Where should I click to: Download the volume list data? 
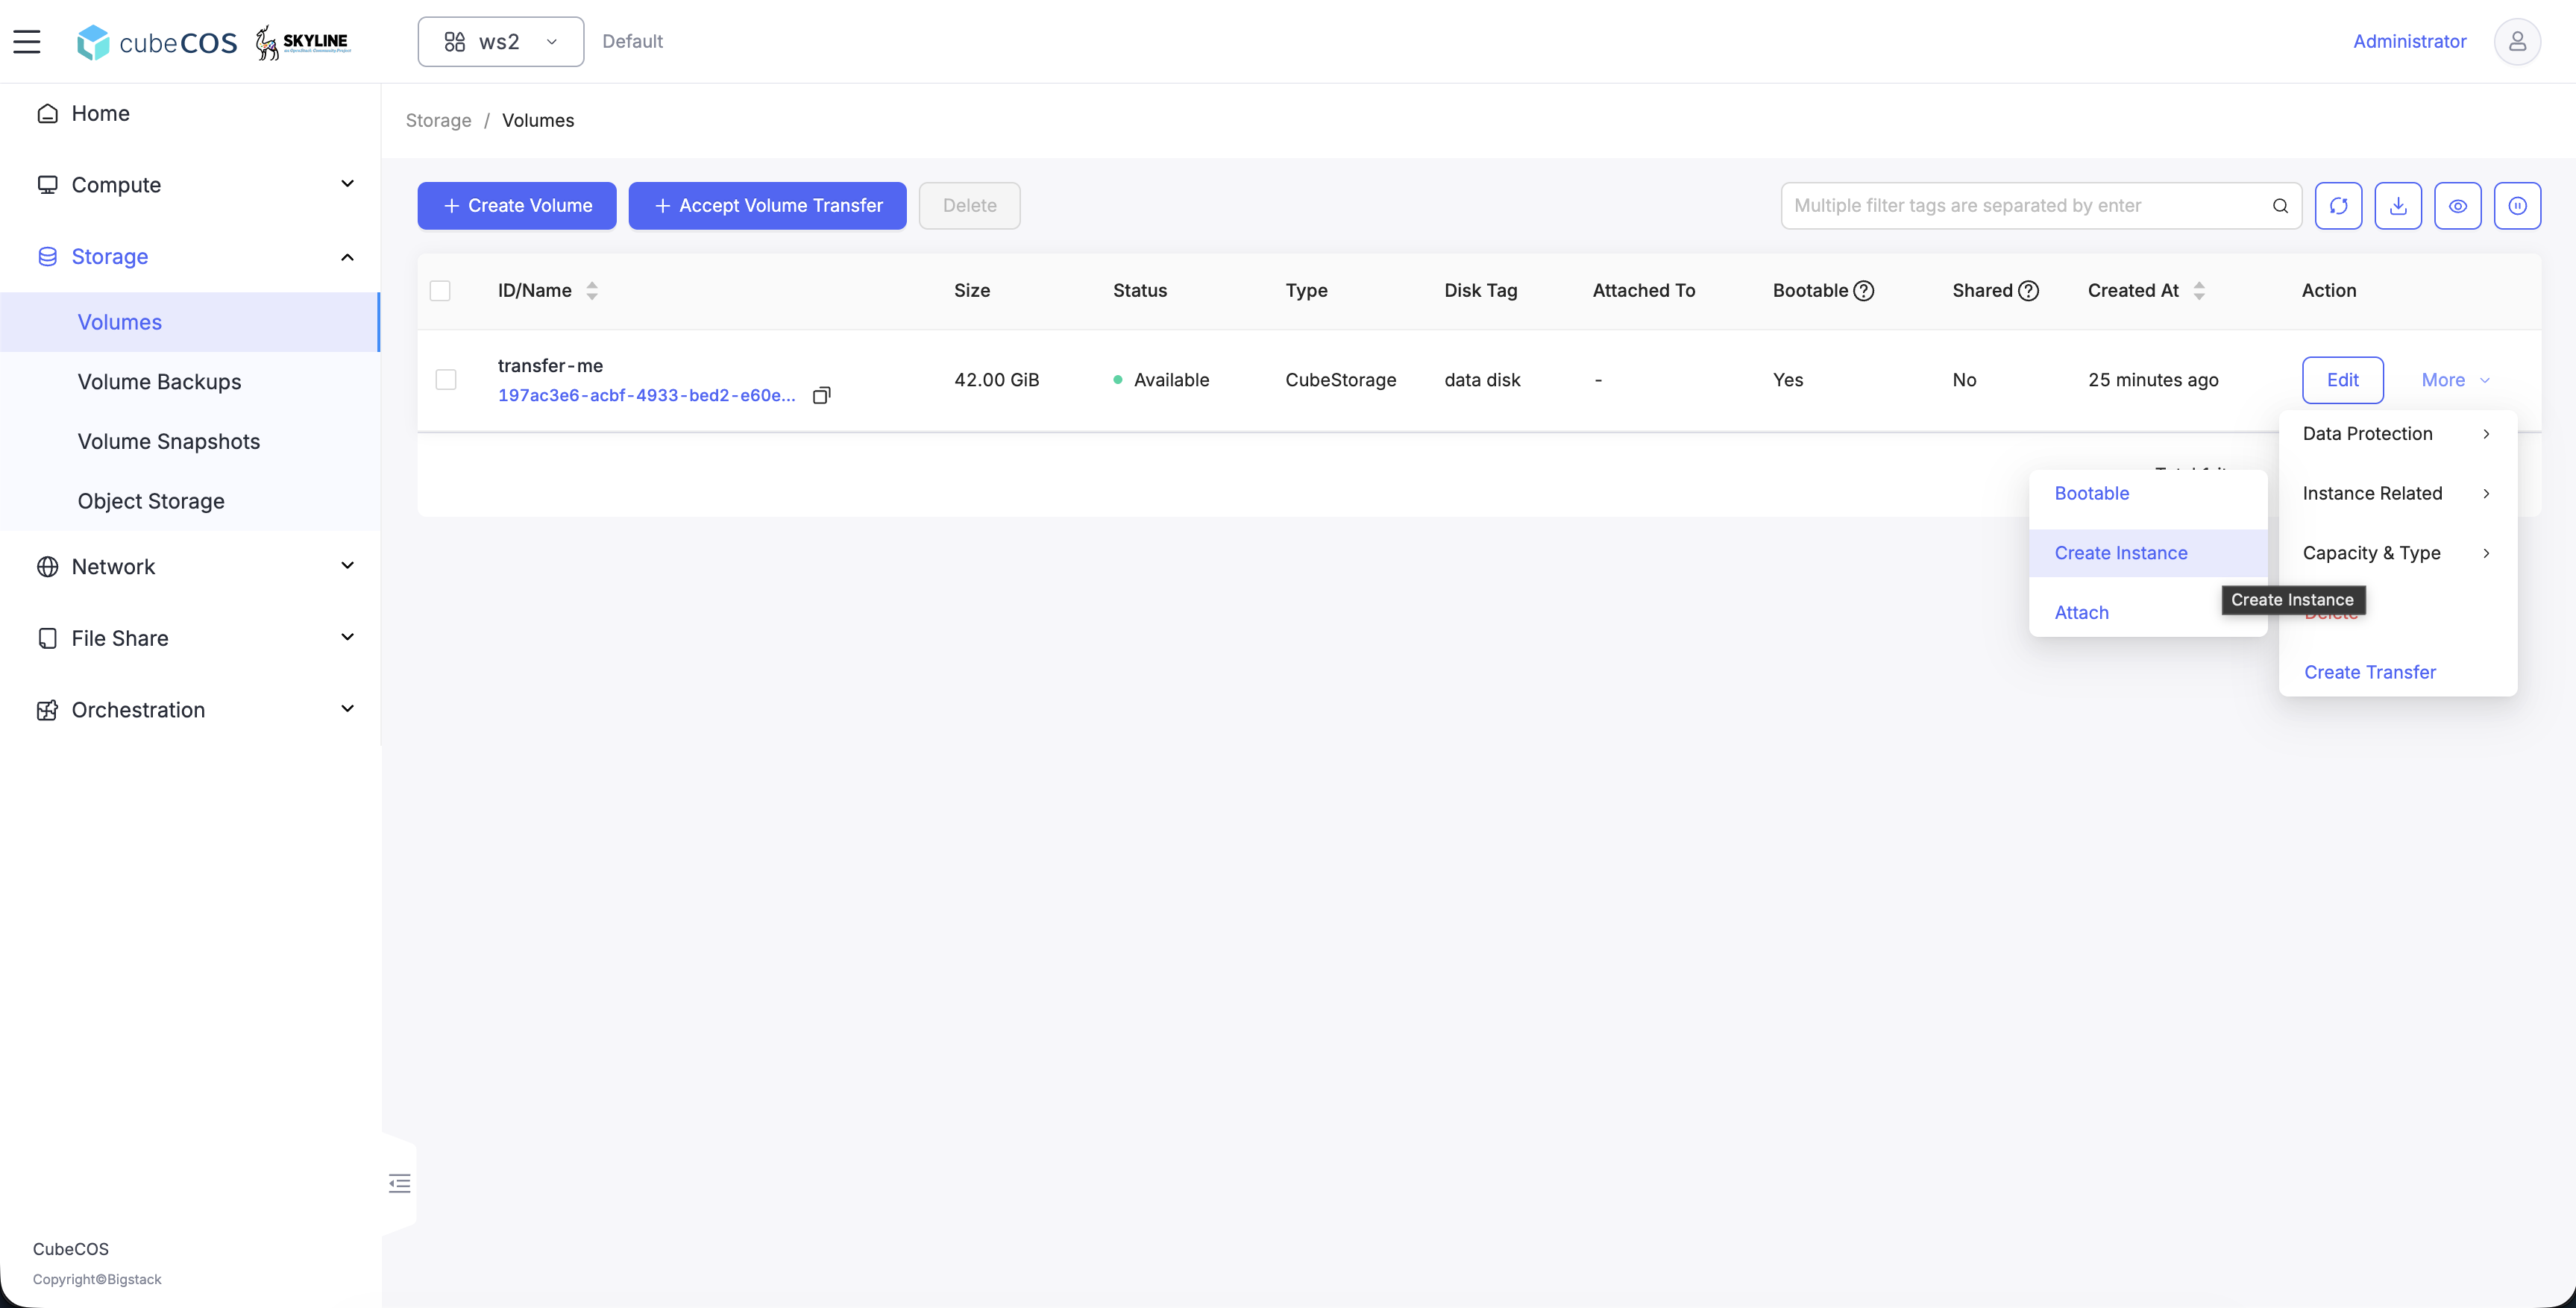point(2398,206)
